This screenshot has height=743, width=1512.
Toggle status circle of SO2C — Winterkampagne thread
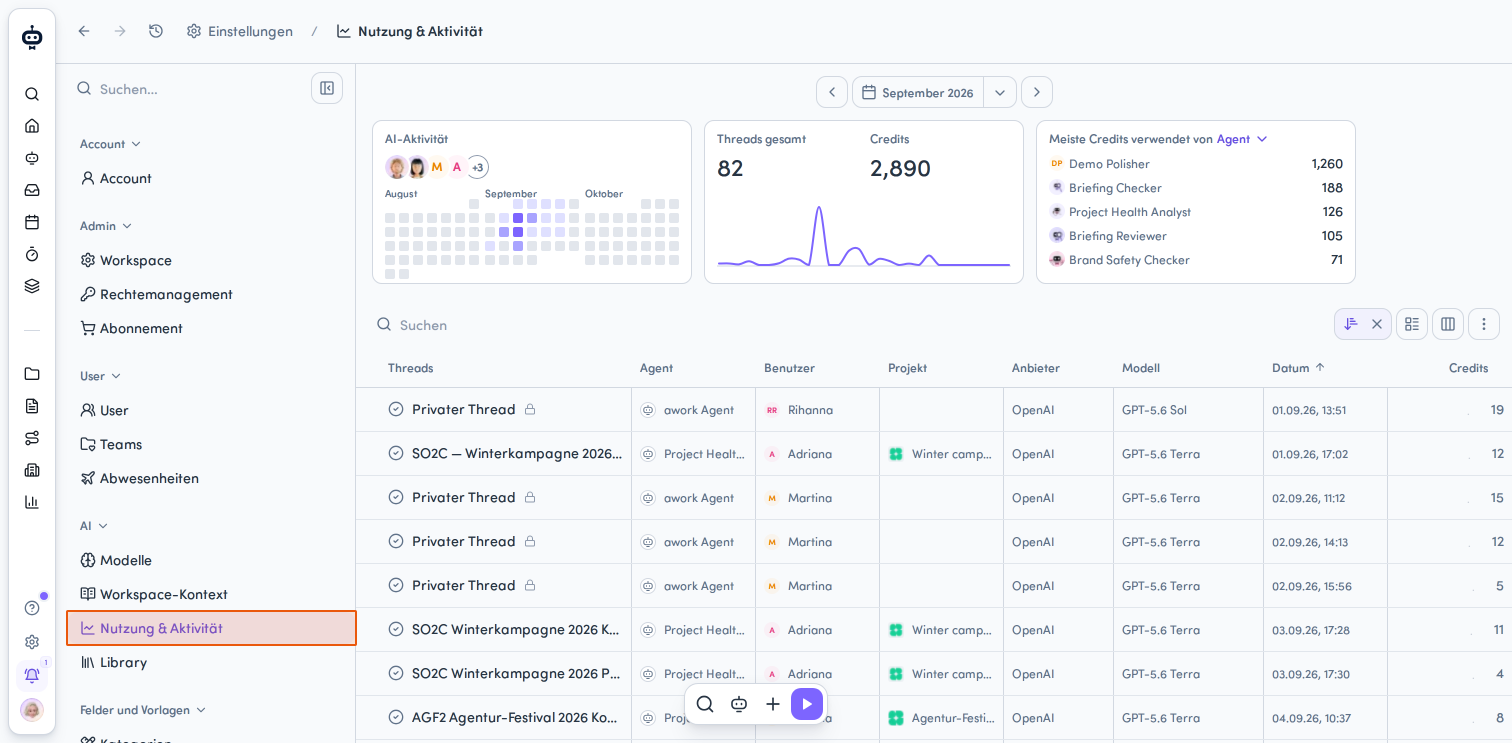click(x=396, y=453)
